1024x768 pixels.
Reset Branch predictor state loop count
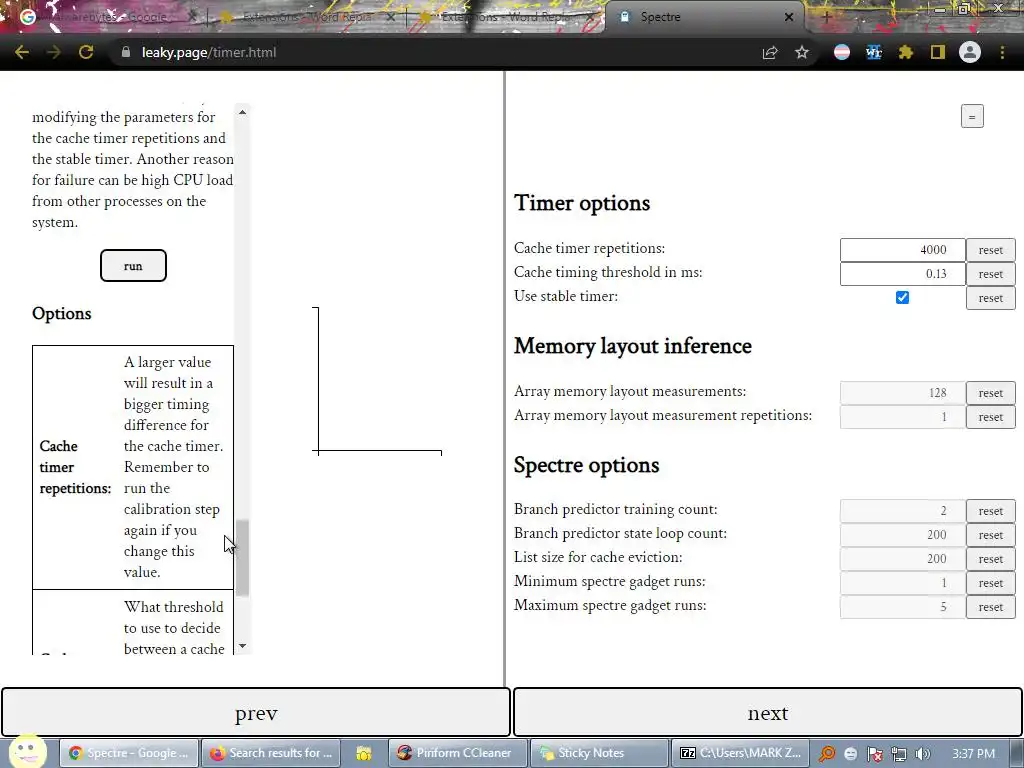(991, 535)
